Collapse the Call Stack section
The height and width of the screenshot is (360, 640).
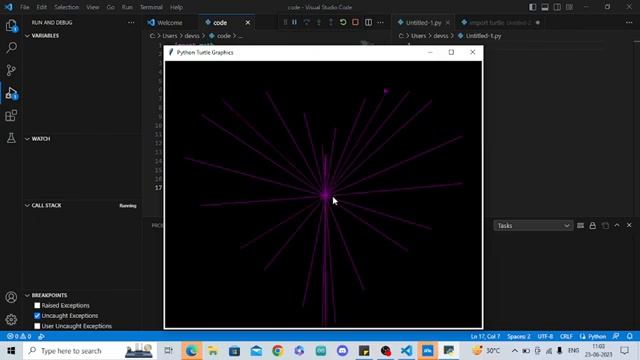click(x=27, y=205)
